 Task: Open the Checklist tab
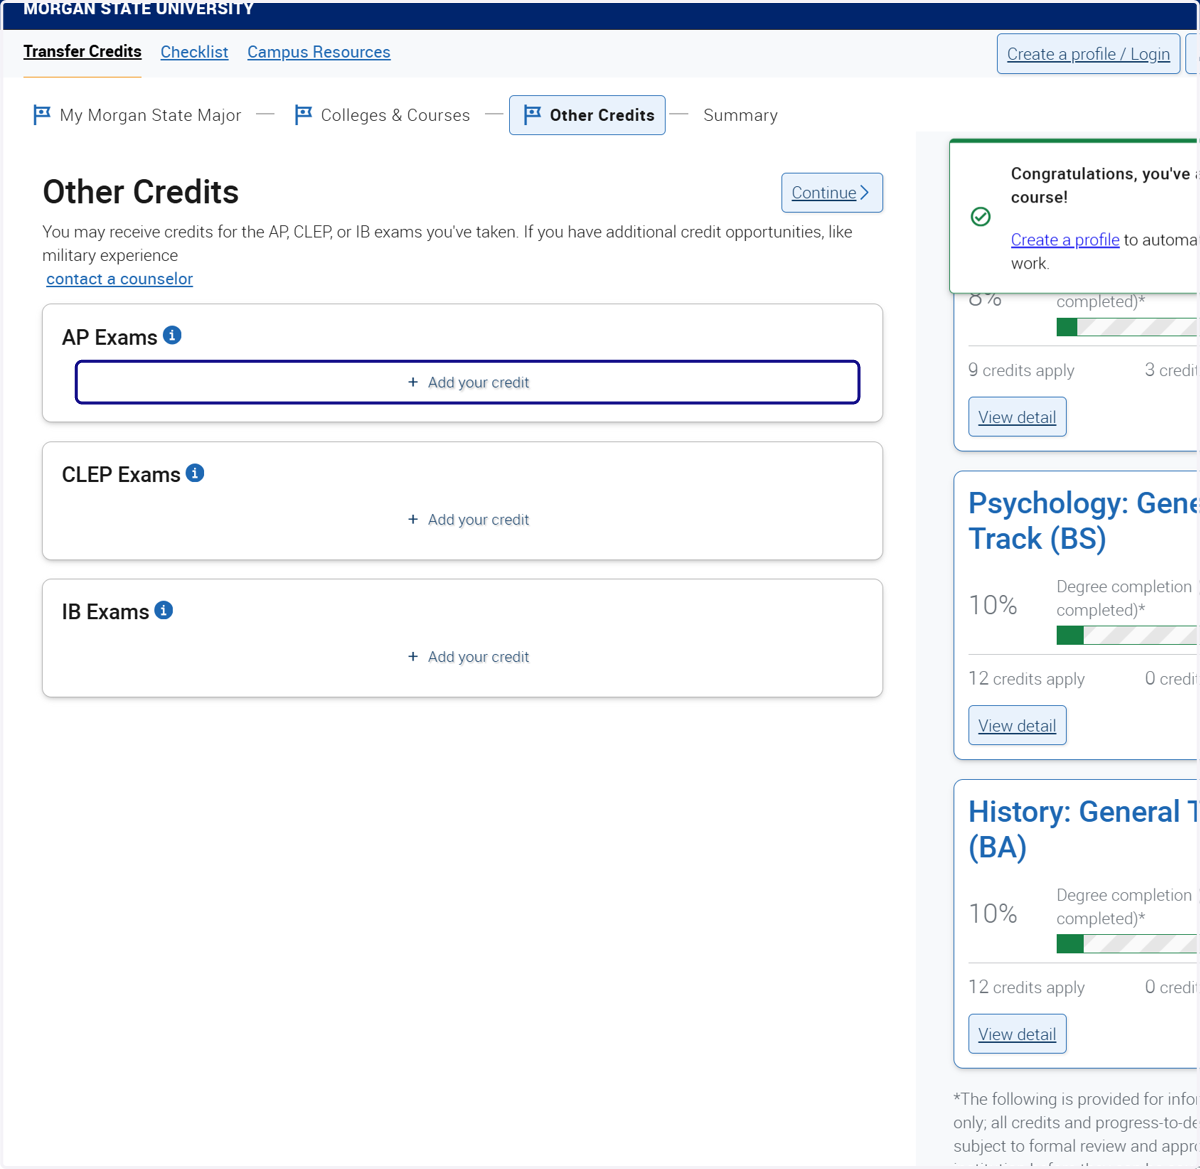194,52
